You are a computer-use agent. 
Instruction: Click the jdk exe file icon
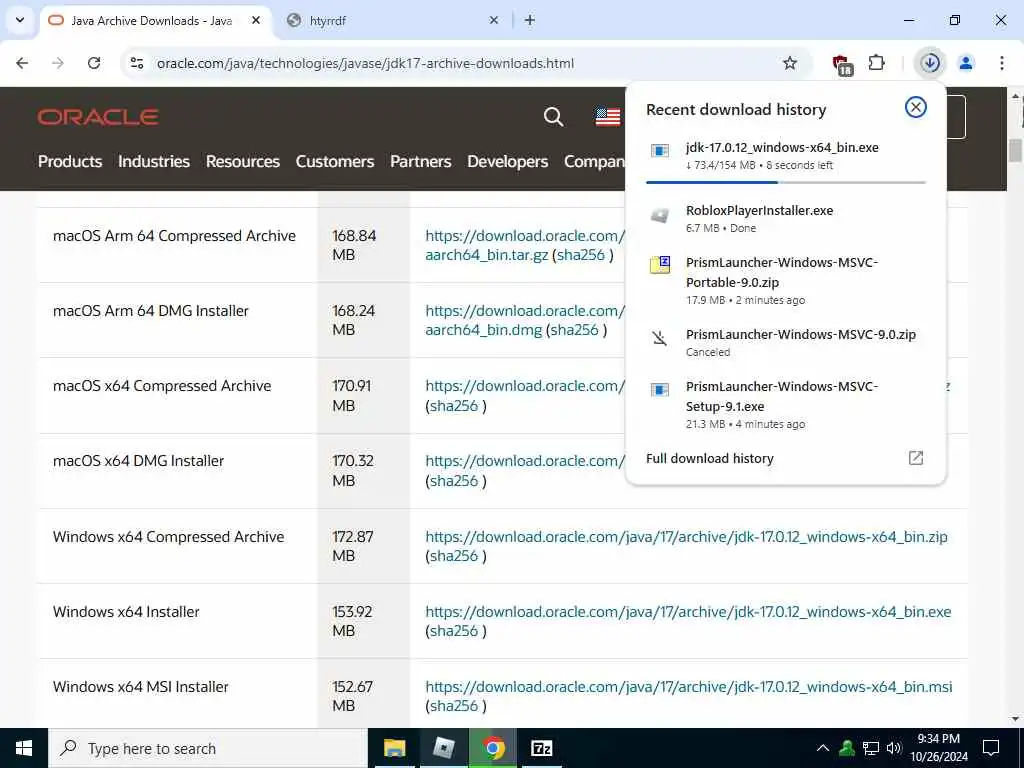[x=660, y=151]
